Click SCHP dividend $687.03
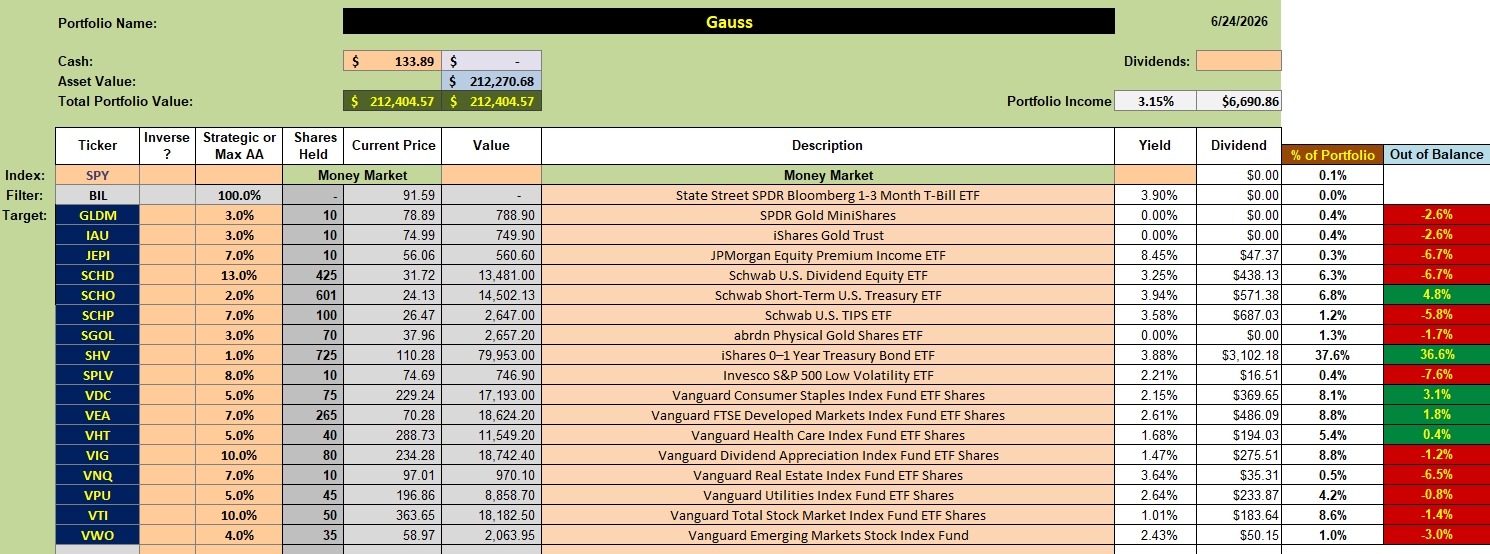The image size is (1490, 554). point(1239,315)
